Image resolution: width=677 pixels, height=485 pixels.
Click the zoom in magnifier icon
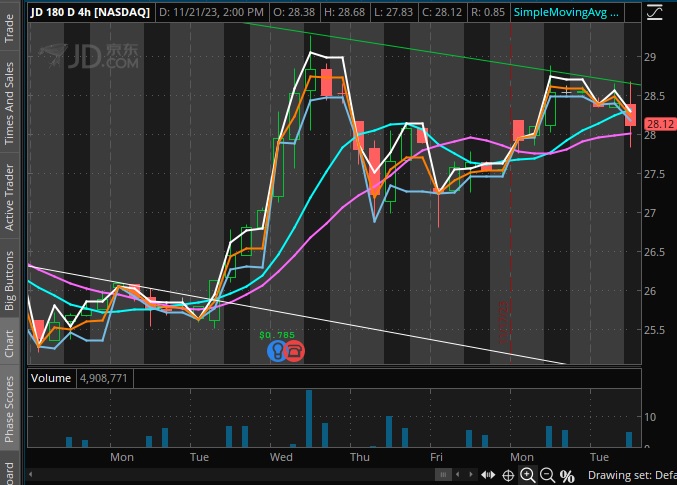point(530,475)
